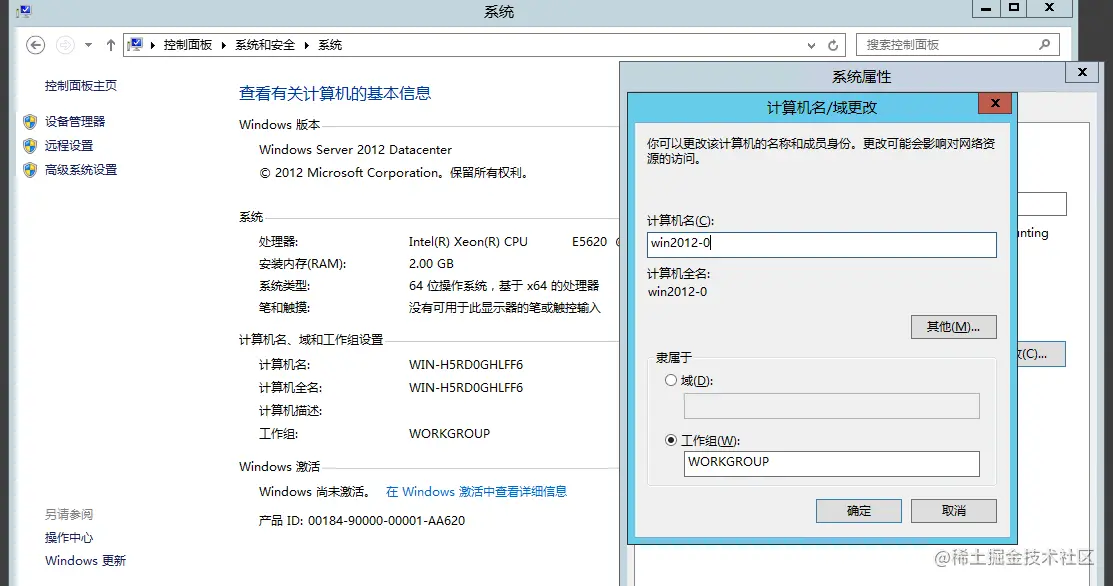1113x586 pixels.
Task: Click the shield icon beside 远程设置
Action: point(30,146)
